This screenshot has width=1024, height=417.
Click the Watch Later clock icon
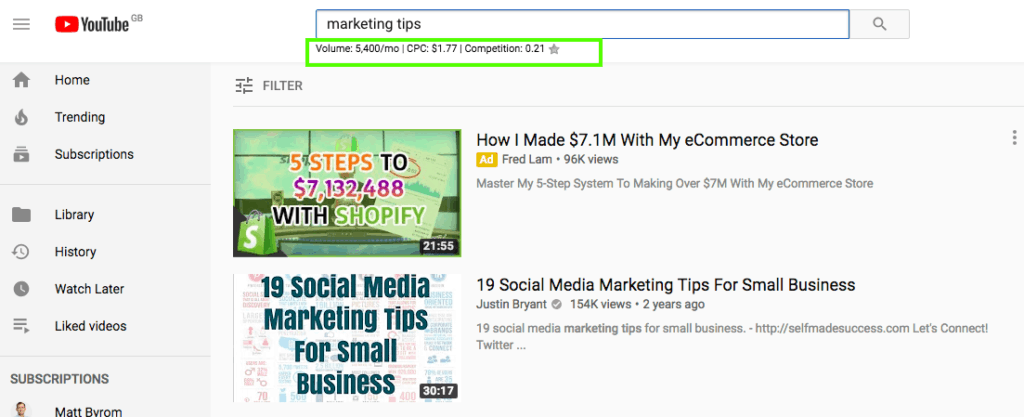[22, 289]
